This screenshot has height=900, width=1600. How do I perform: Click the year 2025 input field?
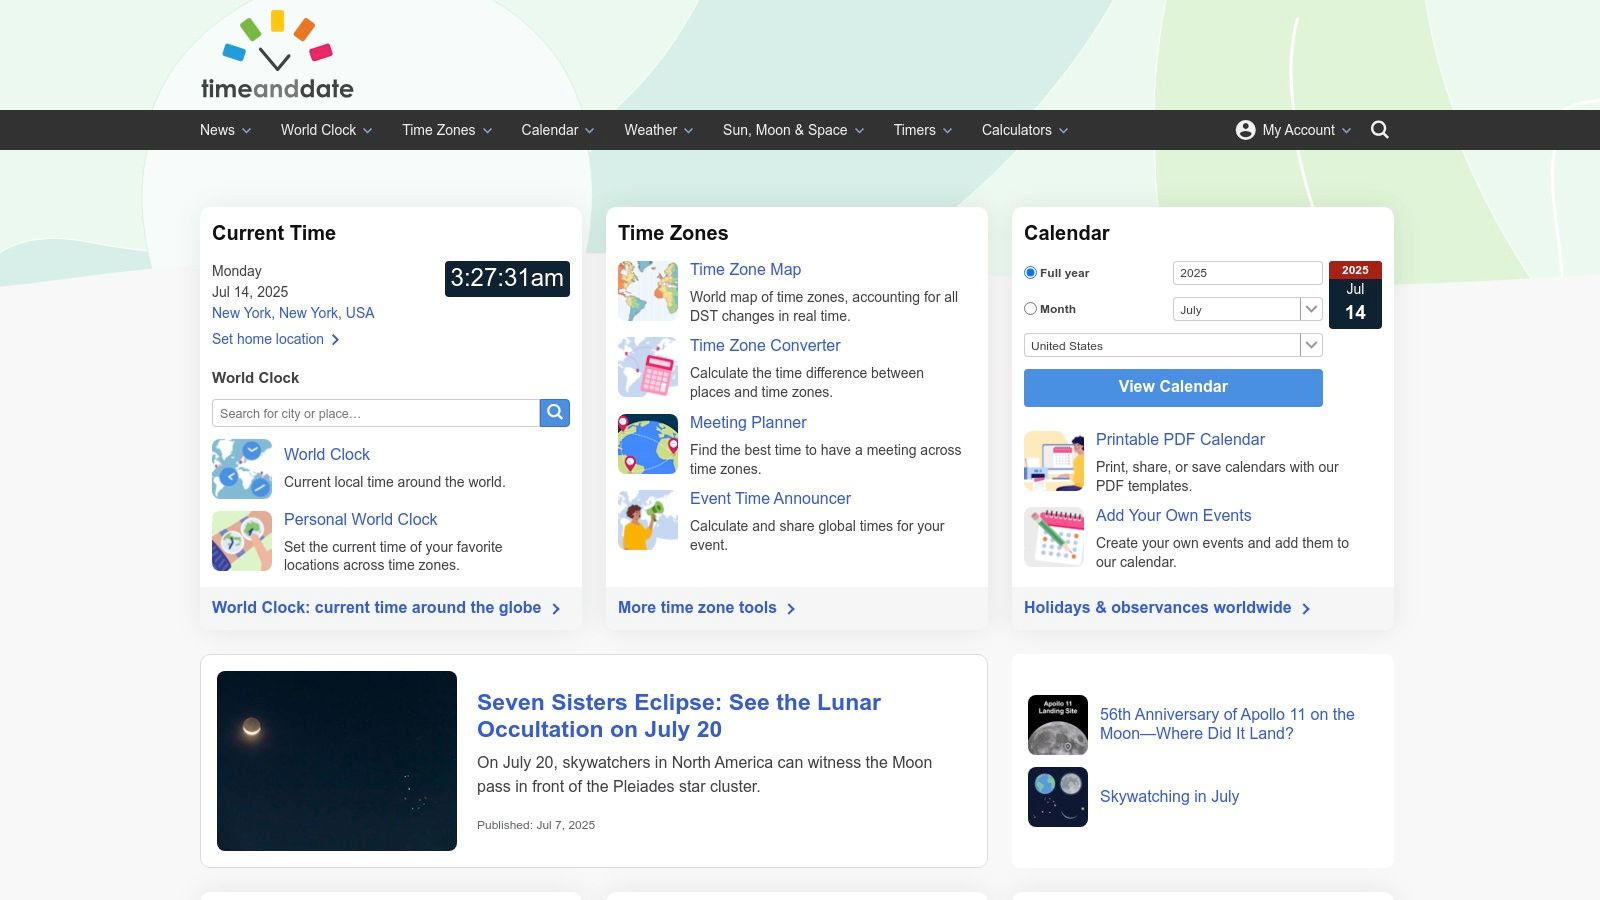pos(1248,273)
